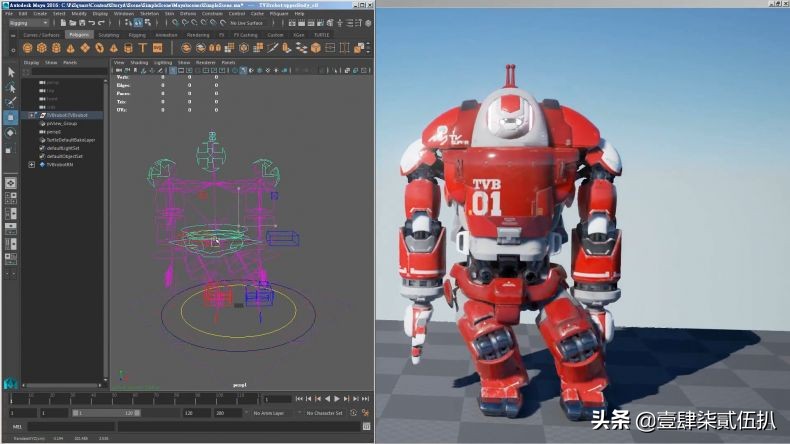Choose the Rotate tool in the toolbox
790x444 pixels.
tap(10, 132)
